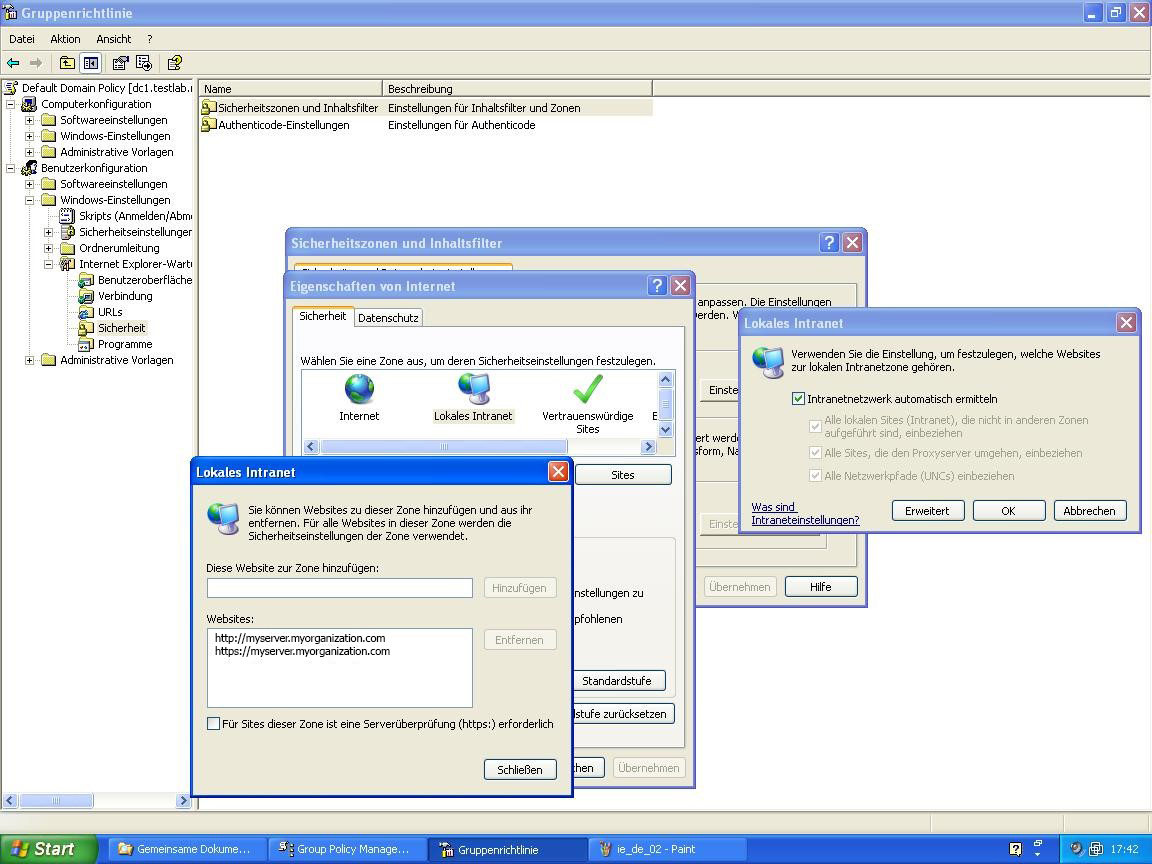This screenshot has width=1152, height=864.
Task: Click the Back arrow toolbar icon
Action: [x=14, y=63]
